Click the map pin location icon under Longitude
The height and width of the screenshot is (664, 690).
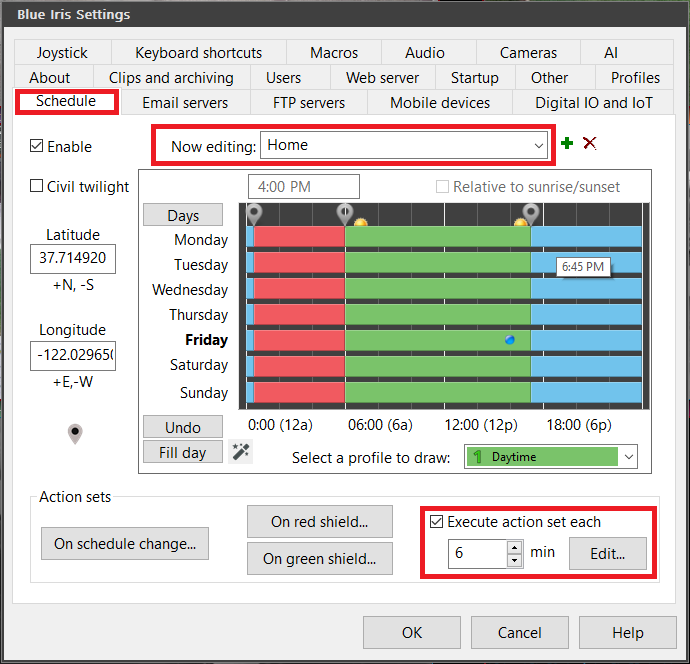point(75,434)
